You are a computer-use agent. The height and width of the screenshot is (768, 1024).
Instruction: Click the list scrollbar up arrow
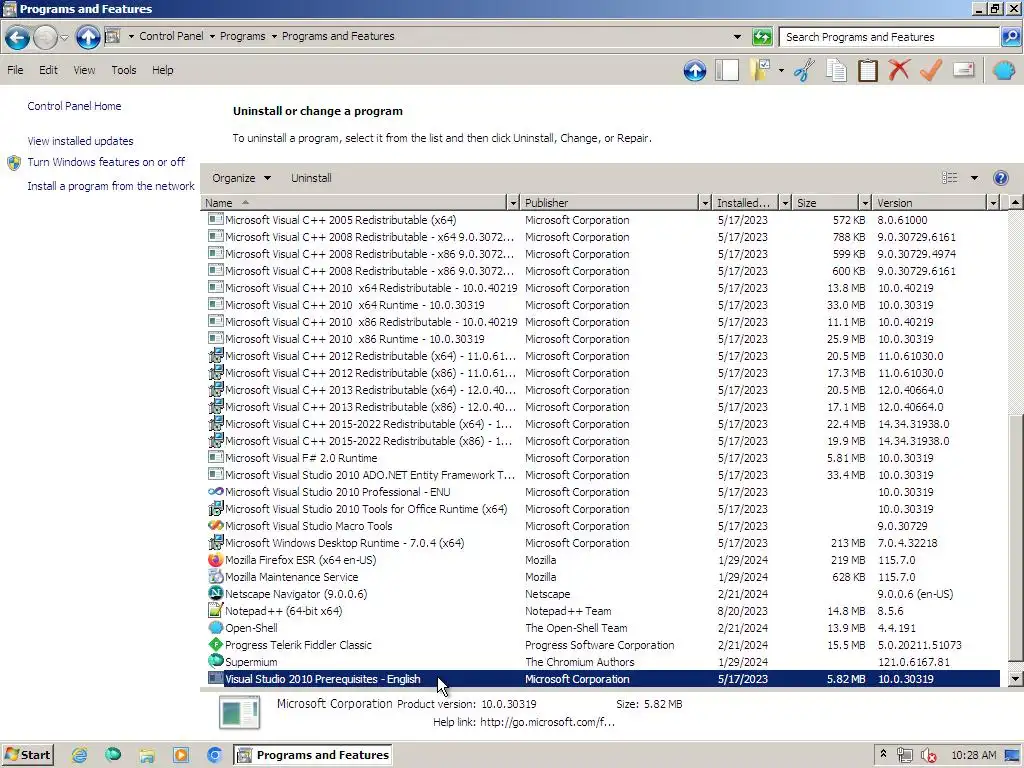click(x=1015, y=202)
